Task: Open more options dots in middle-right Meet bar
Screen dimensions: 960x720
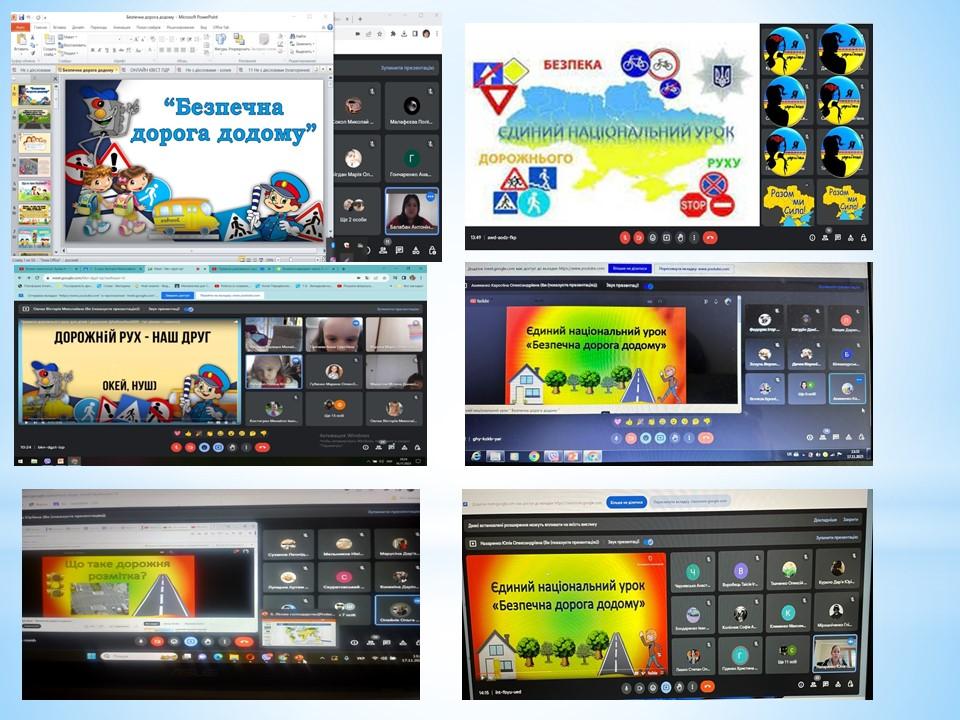Action: [x=689, y=438]
